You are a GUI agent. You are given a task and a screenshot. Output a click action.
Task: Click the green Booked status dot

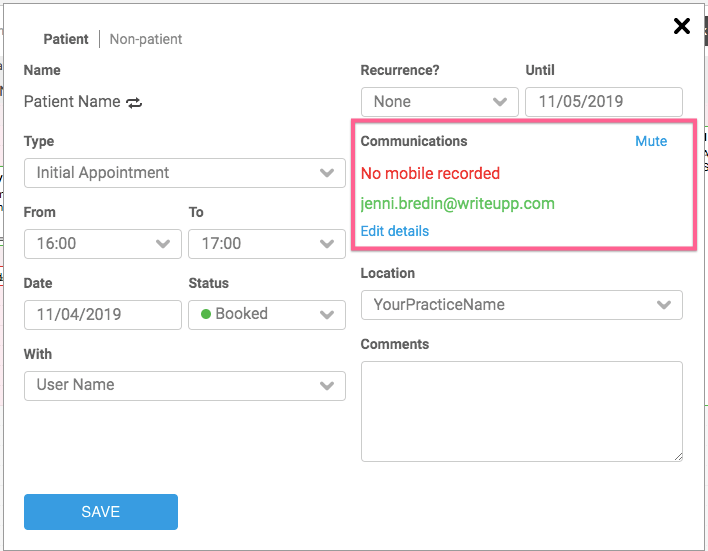[206, 314]
